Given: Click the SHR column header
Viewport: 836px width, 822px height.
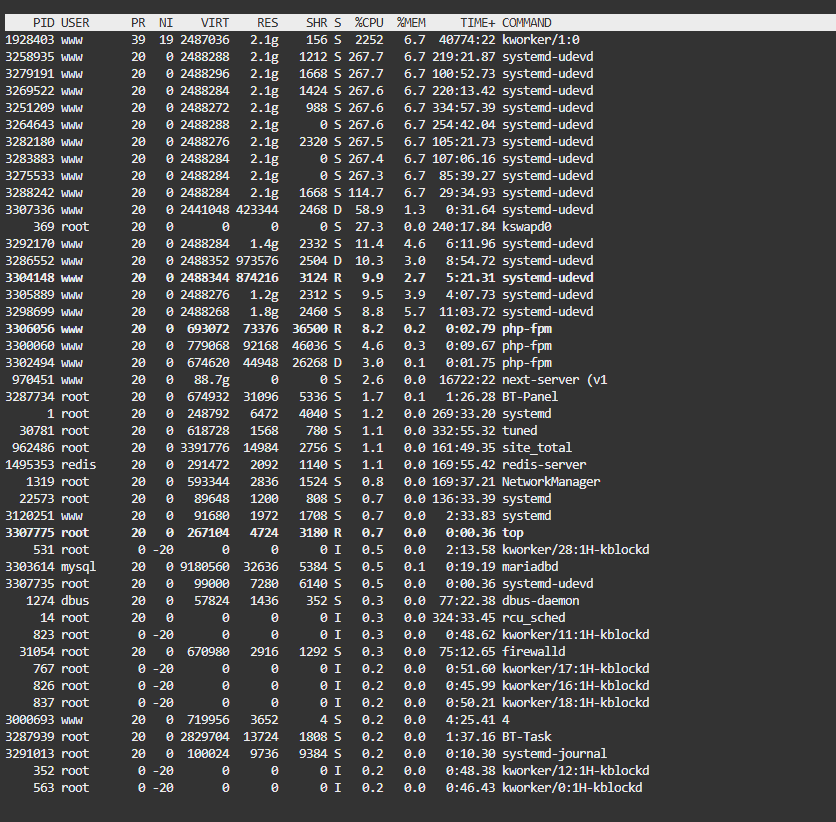Looking at the screenshot, I should (317, 23).
